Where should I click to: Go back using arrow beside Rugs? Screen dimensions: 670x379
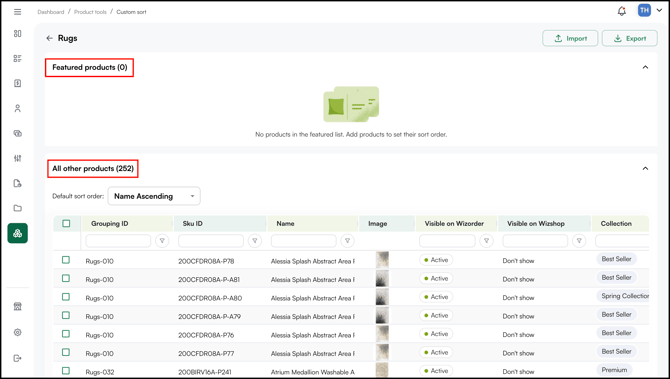(x=50, y=38)
